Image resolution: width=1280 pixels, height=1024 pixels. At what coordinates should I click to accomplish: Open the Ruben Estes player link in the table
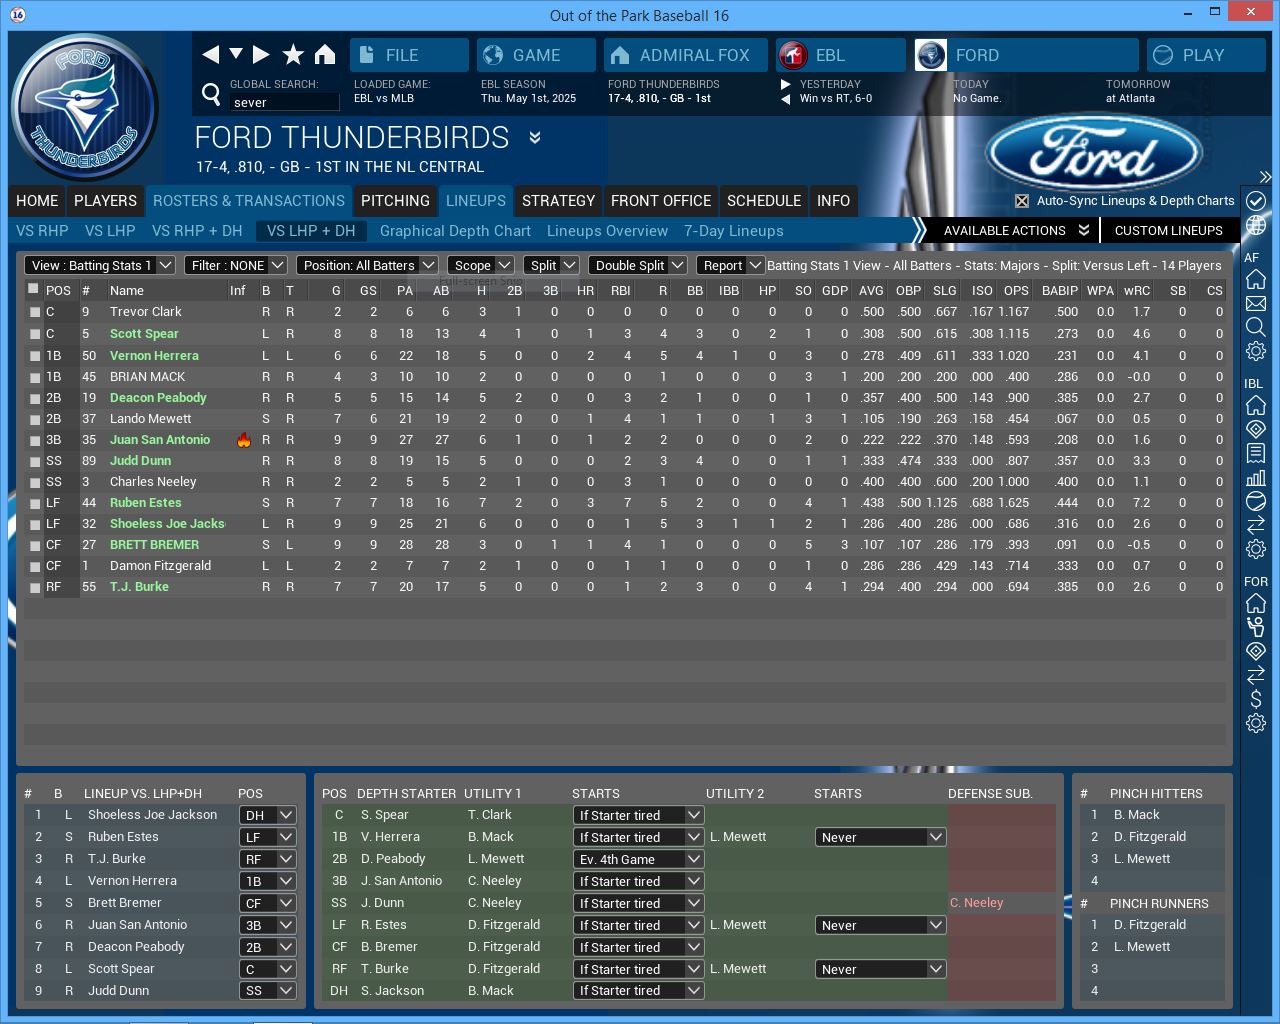(146, 503)
